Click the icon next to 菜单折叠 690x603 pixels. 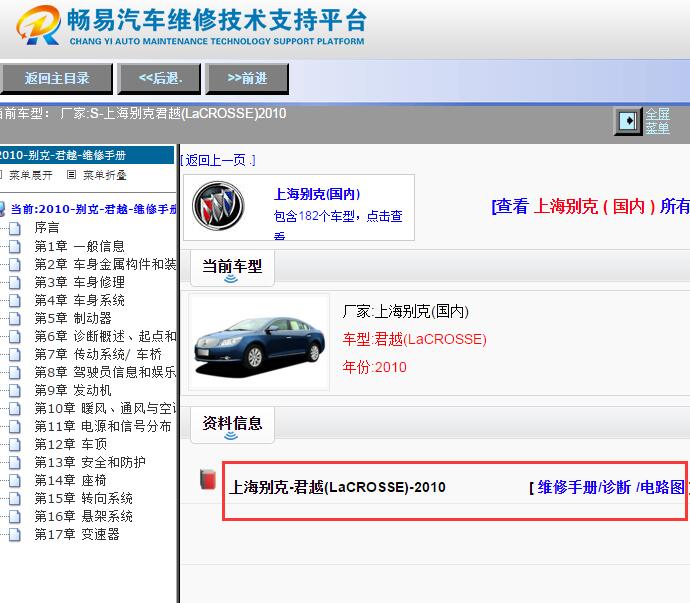click(x=71, y=175)
